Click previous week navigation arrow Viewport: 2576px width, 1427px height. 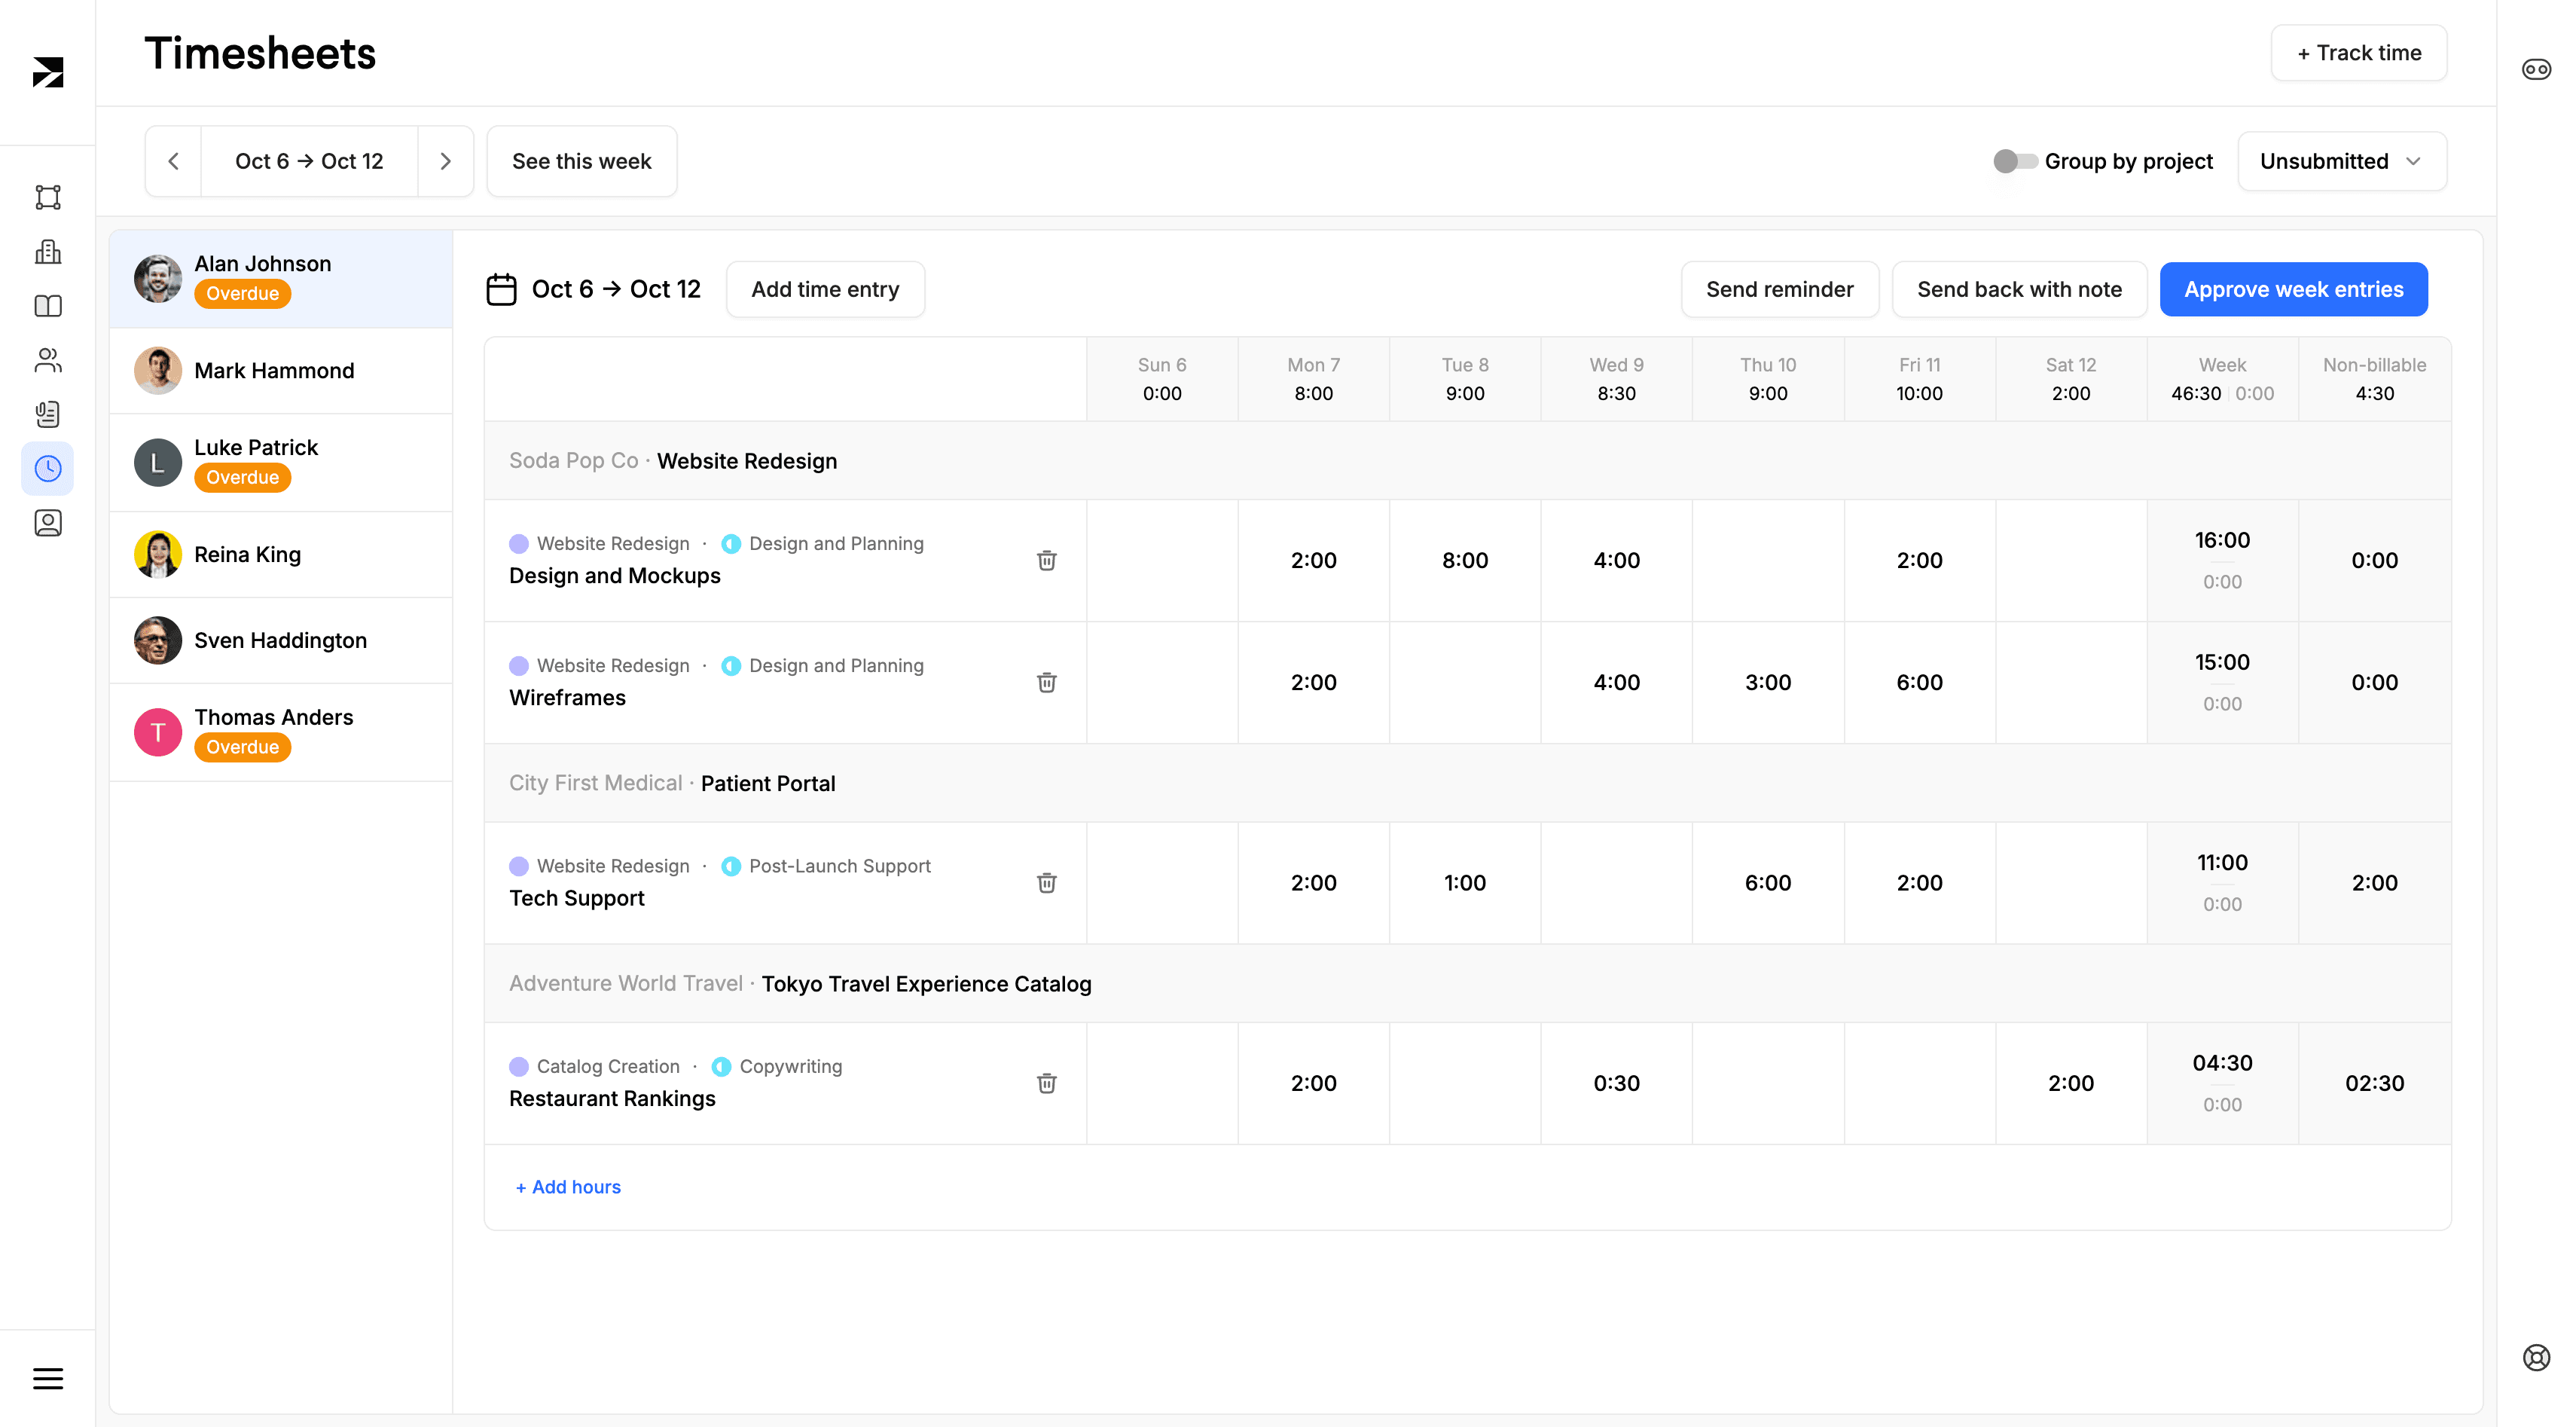[x=174, y=160]
